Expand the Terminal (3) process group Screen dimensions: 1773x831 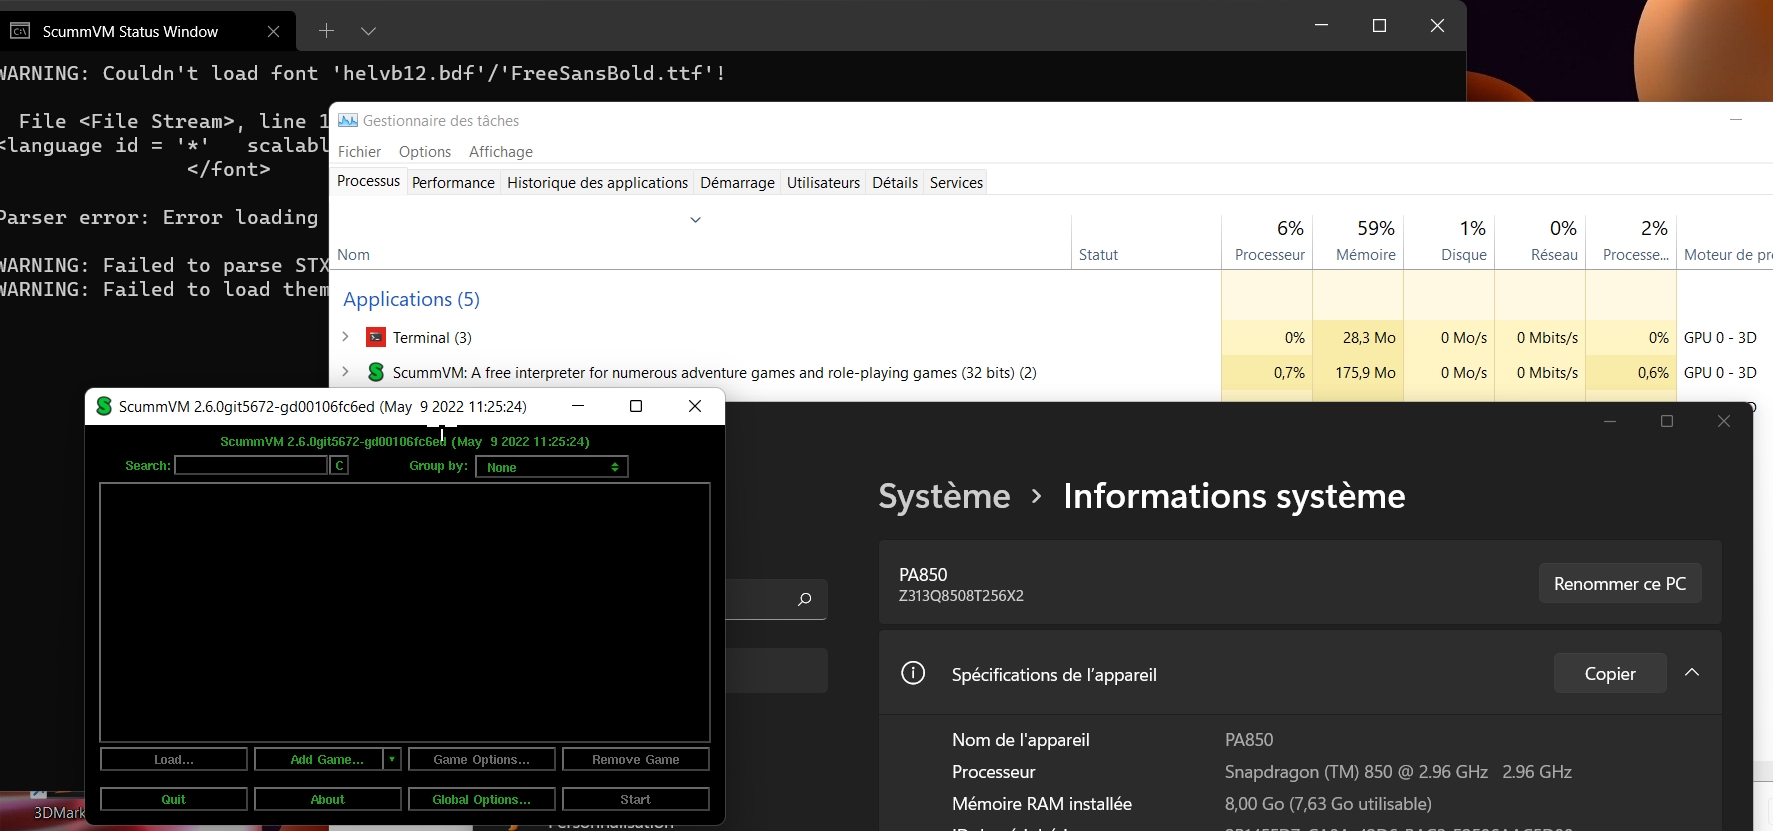345,337
